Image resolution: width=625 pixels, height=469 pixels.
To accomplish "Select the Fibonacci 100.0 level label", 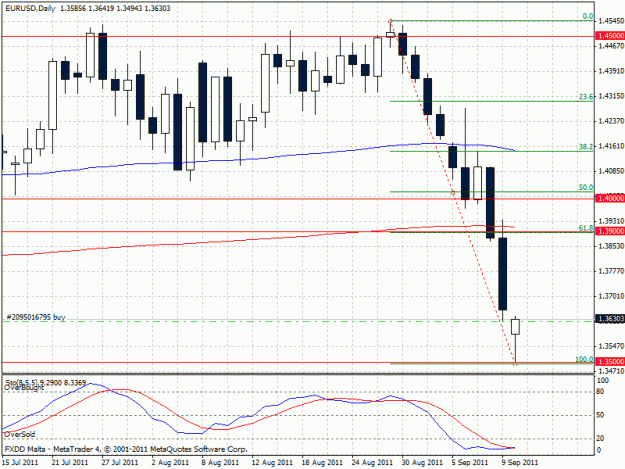I will (x=584, y=359).
